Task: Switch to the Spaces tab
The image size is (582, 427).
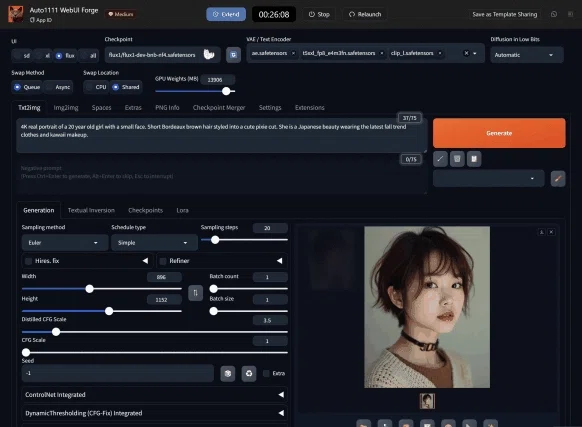Action: 101,108
